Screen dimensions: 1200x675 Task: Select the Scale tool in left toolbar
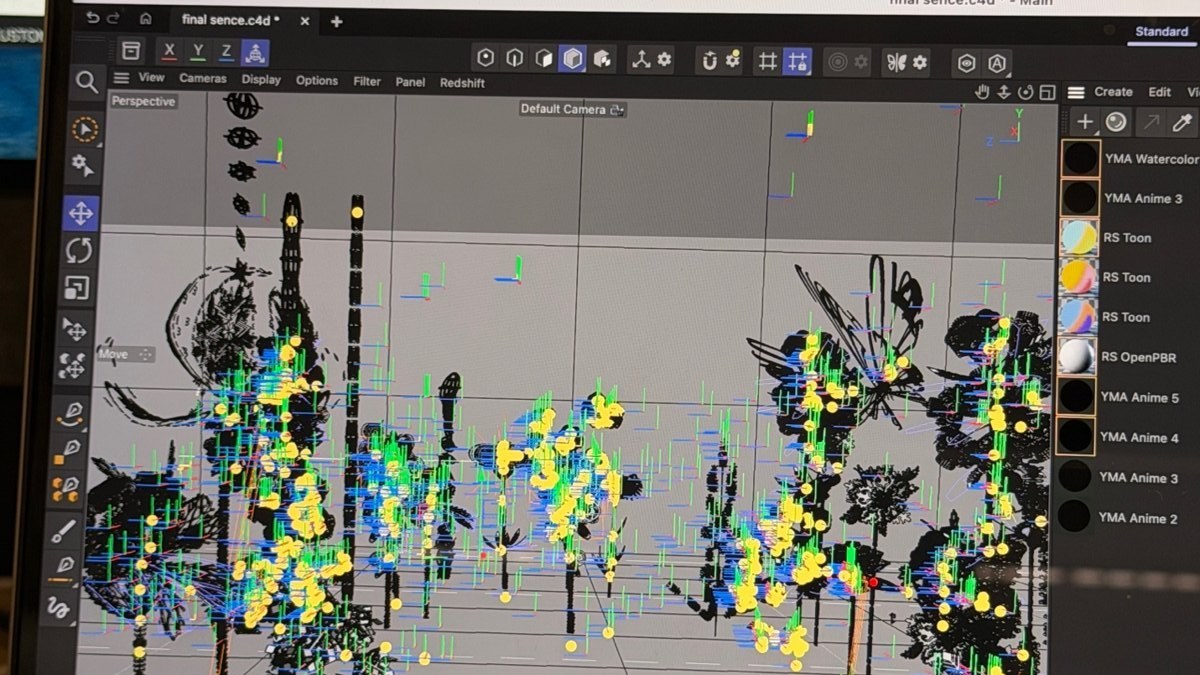pyautogui.click(x=77, y=289)
